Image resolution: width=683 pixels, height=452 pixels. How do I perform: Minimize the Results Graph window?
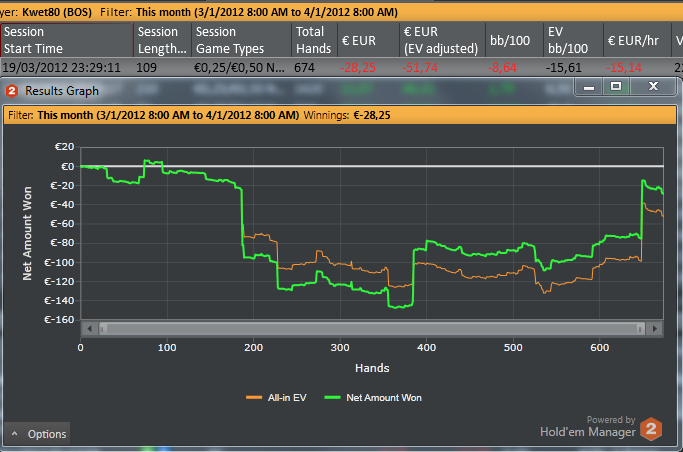click(x=589, y=87)
